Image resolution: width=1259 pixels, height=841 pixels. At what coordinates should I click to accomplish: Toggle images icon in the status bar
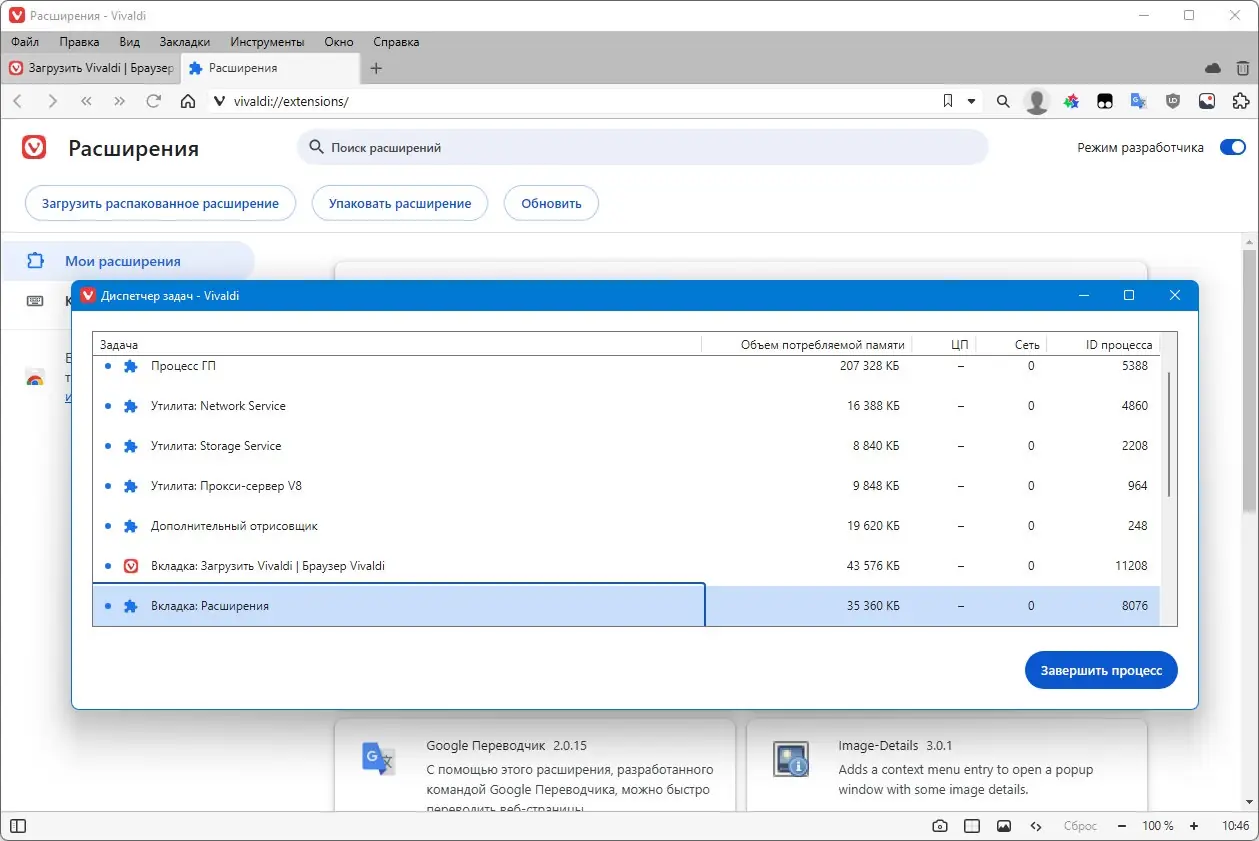click(x=1004, y=826)
